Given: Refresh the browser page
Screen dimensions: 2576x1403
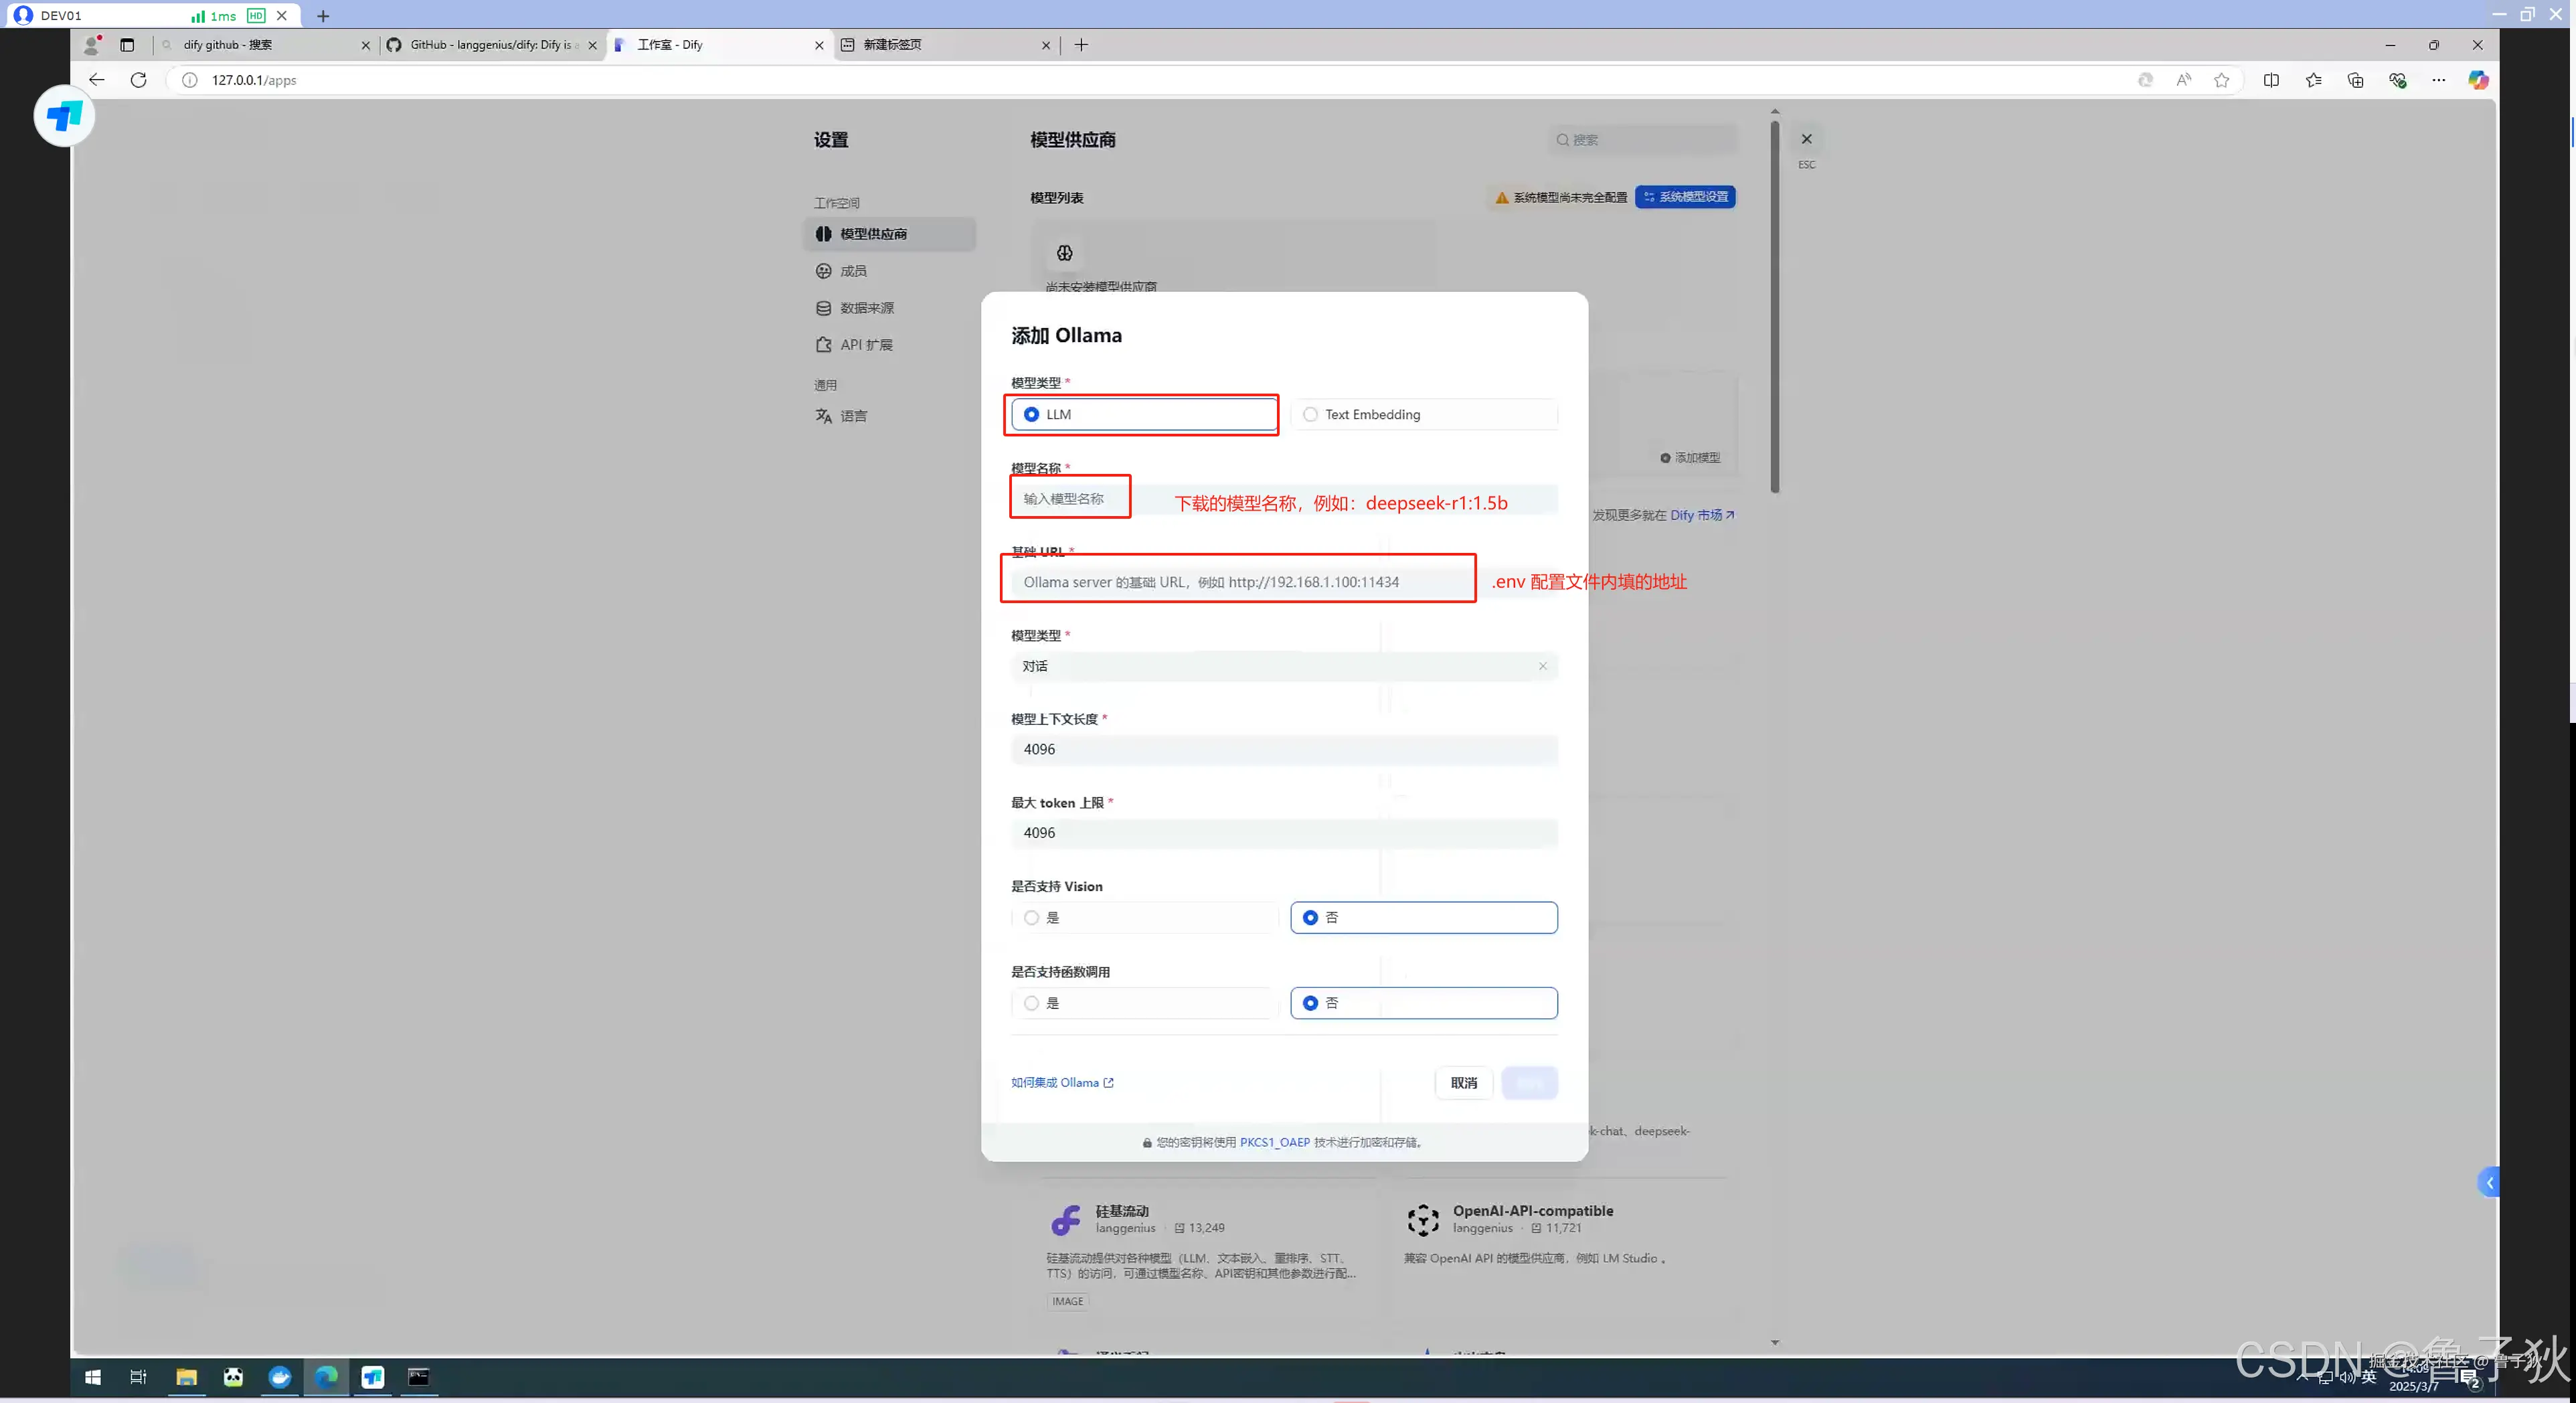Looking at the screenshot, I should pyautogui.click(x=139, y=80).
